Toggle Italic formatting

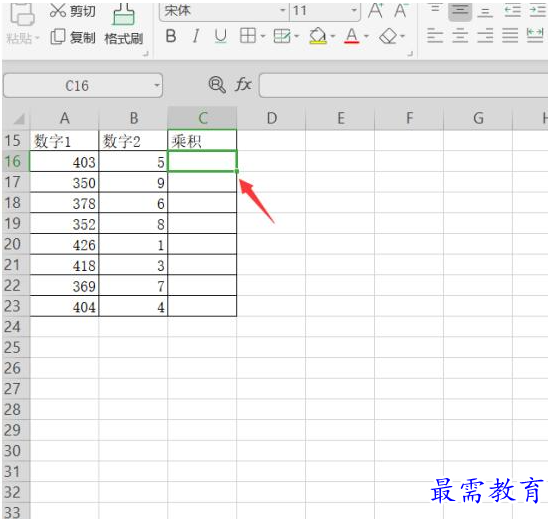(196, 36)
